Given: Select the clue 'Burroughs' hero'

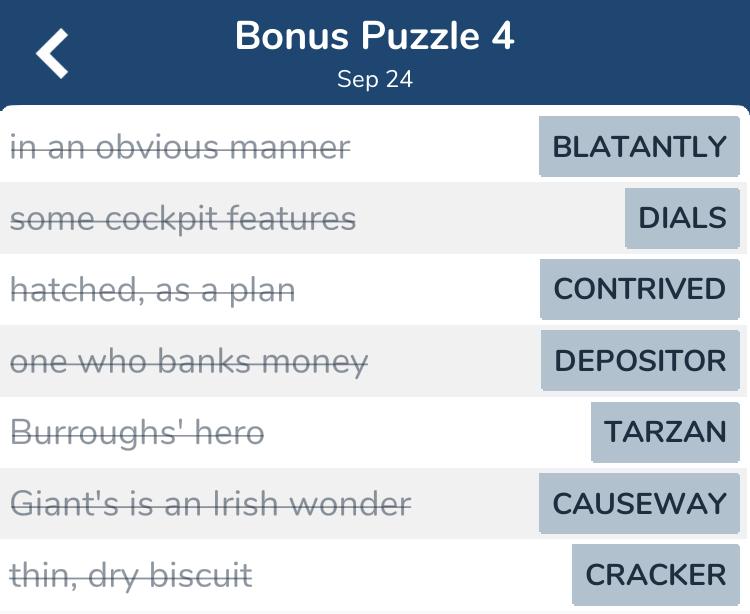Looking at the screenshot, I should point(137,433).
